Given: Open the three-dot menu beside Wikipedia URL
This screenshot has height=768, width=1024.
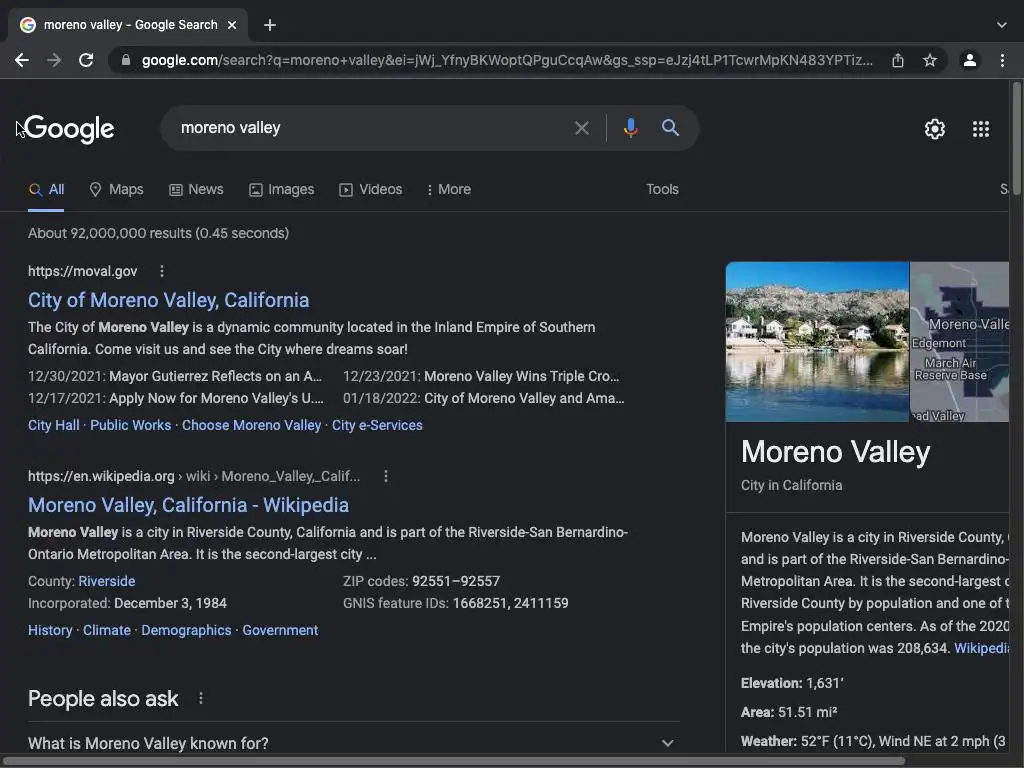Looking at the screenshot, I should 386,476.
